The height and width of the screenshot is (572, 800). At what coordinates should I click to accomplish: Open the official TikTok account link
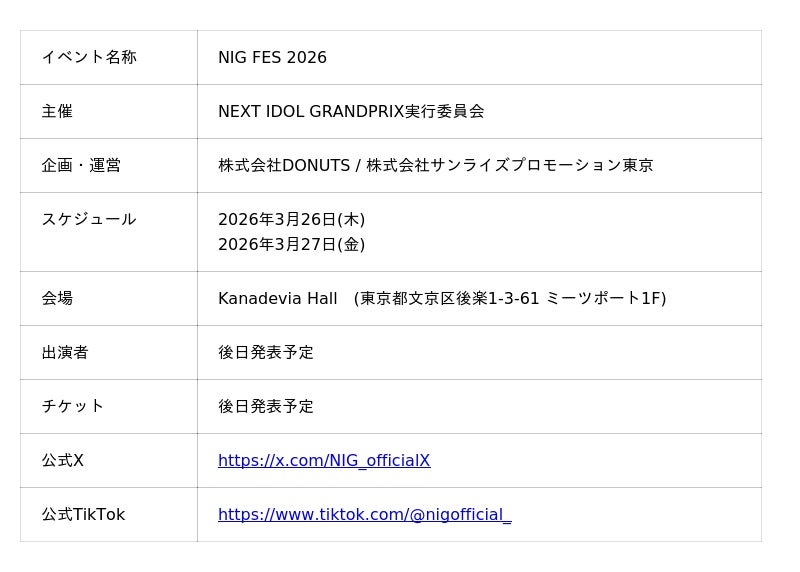click(x=364, y=515)
